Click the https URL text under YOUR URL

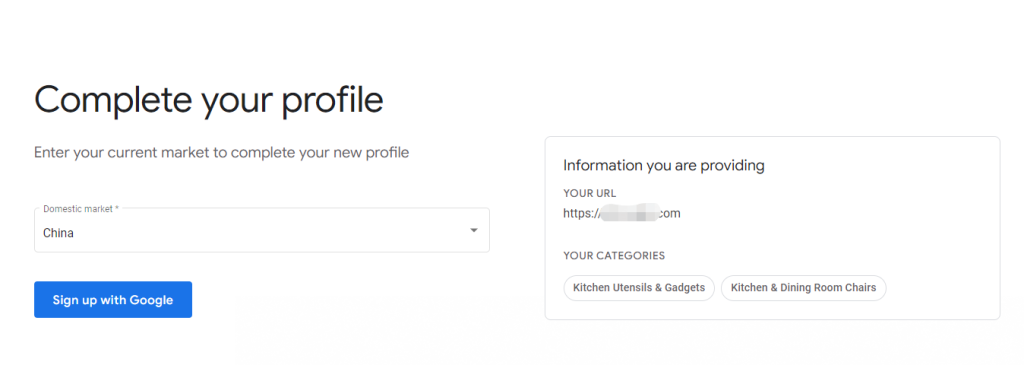tap(622, 214)
